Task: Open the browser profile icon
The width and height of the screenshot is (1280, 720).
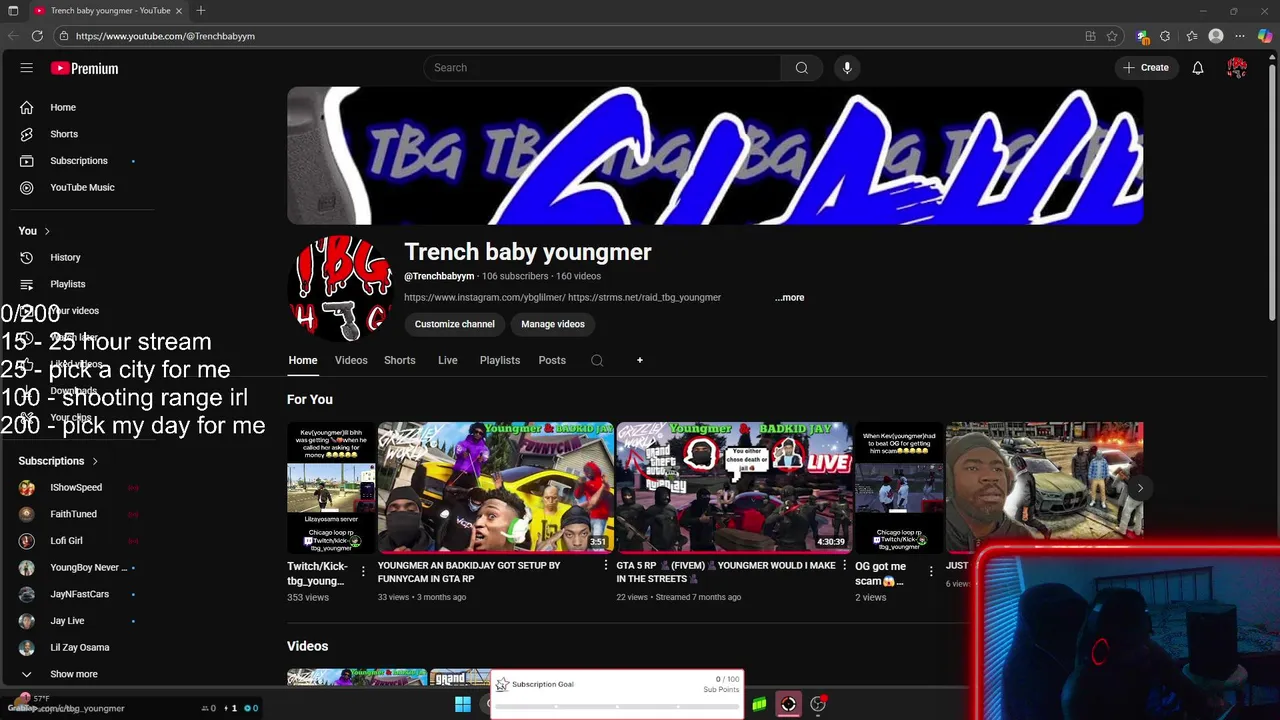Action: [1216, 36]
